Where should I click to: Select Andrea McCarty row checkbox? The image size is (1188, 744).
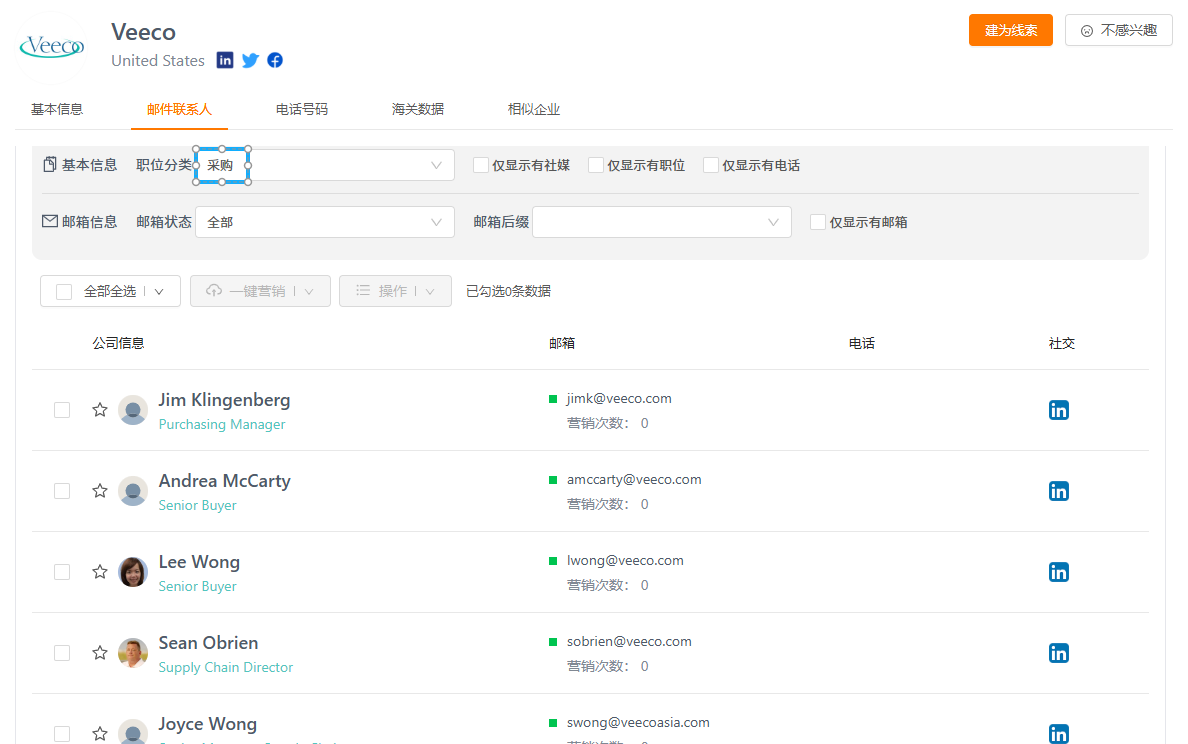coord(62,491)
